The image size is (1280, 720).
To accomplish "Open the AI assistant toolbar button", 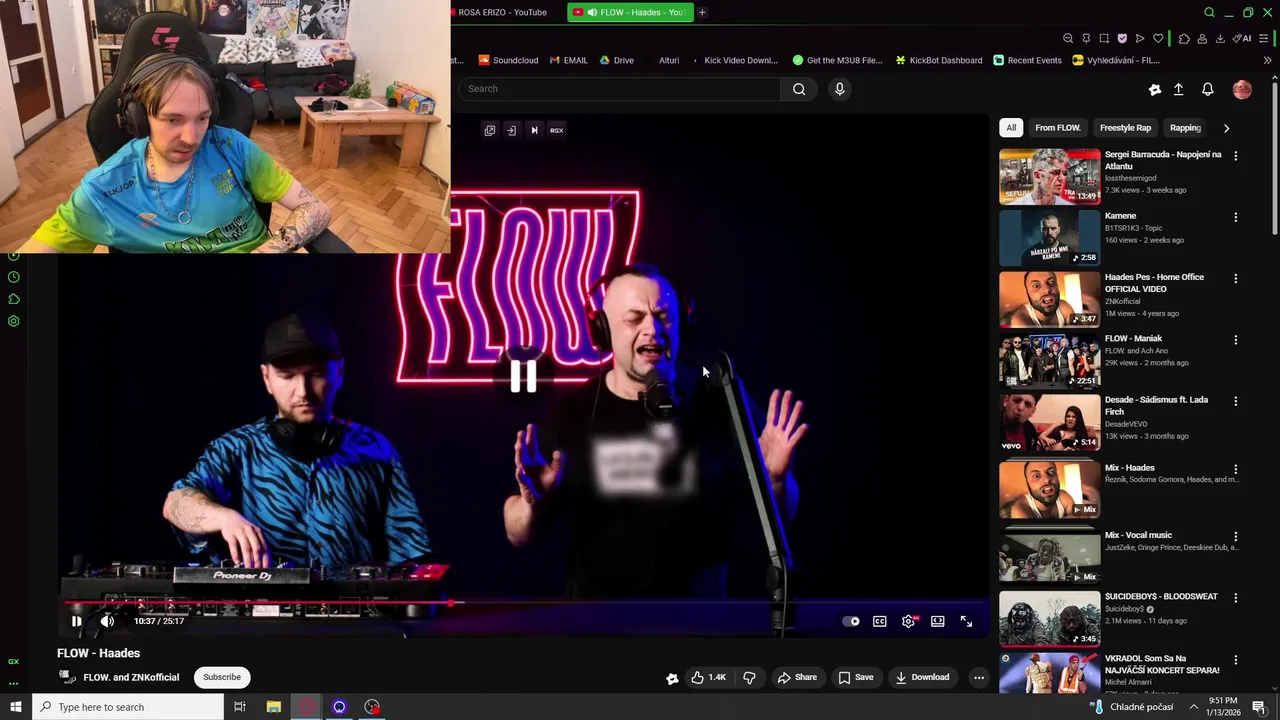I will [x=1242, y=38].
